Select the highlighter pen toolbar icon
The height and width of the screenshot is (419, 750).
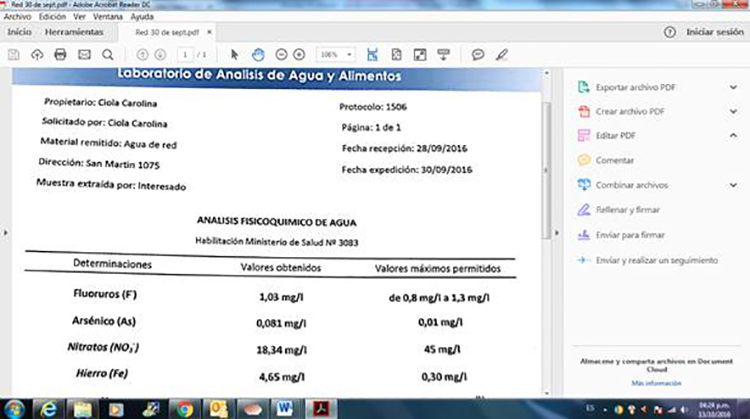pyautogui.click(x=502, y=55)
